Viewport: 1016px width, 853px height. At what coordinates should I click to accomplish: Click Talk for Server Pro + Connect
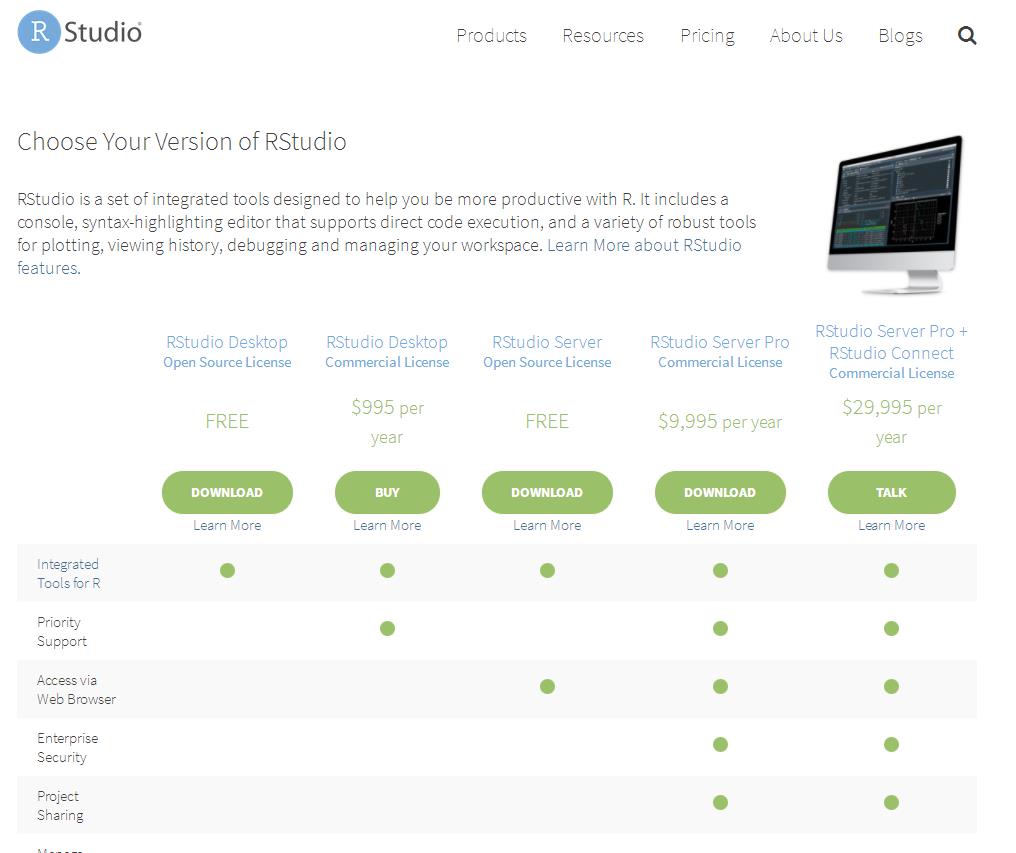coord(891,493)
